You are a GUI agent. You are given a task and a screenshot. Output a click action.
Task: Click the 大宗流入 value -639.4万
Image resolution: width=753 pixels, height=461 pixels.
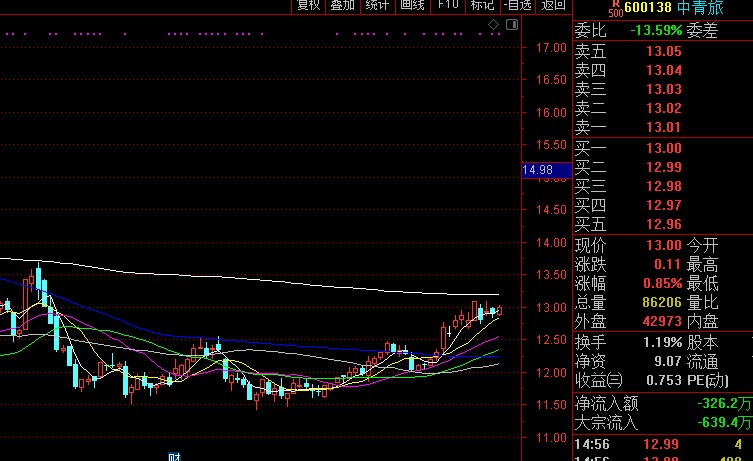pyautogui.click(x=724, y=423)
